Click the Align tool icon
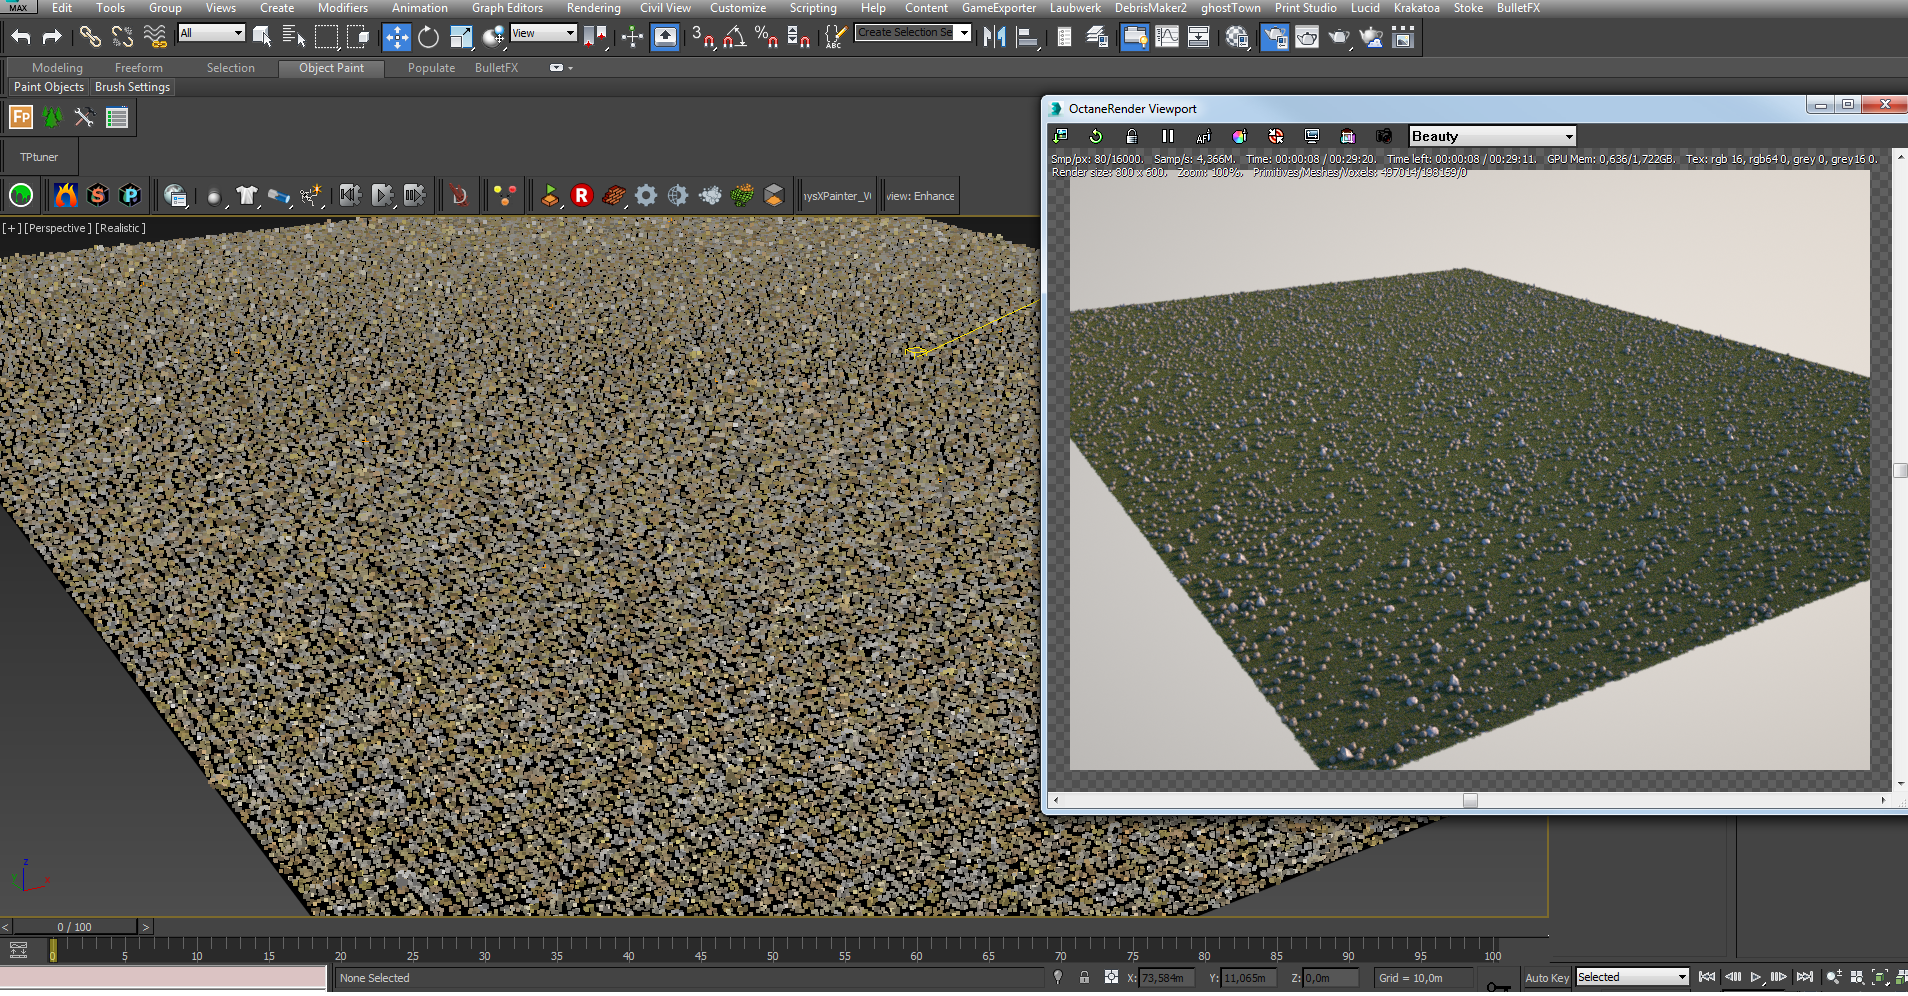The width and height of the screenshot is (1908, 996). point(1027,38)
